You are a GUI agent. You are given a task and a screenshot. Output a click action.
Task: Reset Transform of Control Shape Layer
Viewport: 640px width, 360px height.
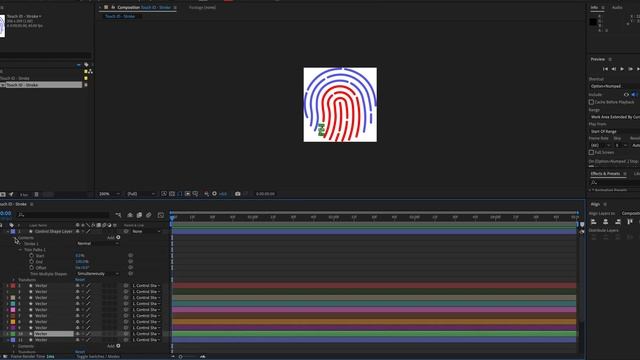(x=80, y=280)
